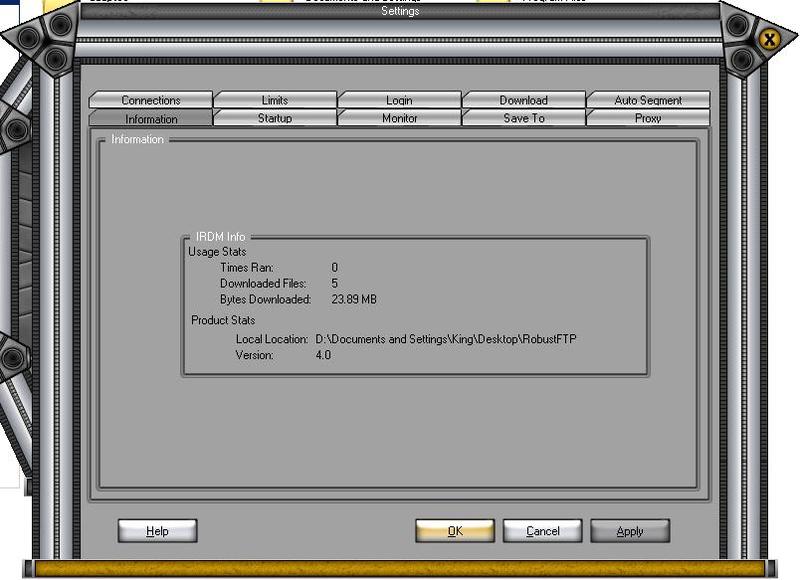
Task: Click the Settings title bar
Action: pos(400,12)
